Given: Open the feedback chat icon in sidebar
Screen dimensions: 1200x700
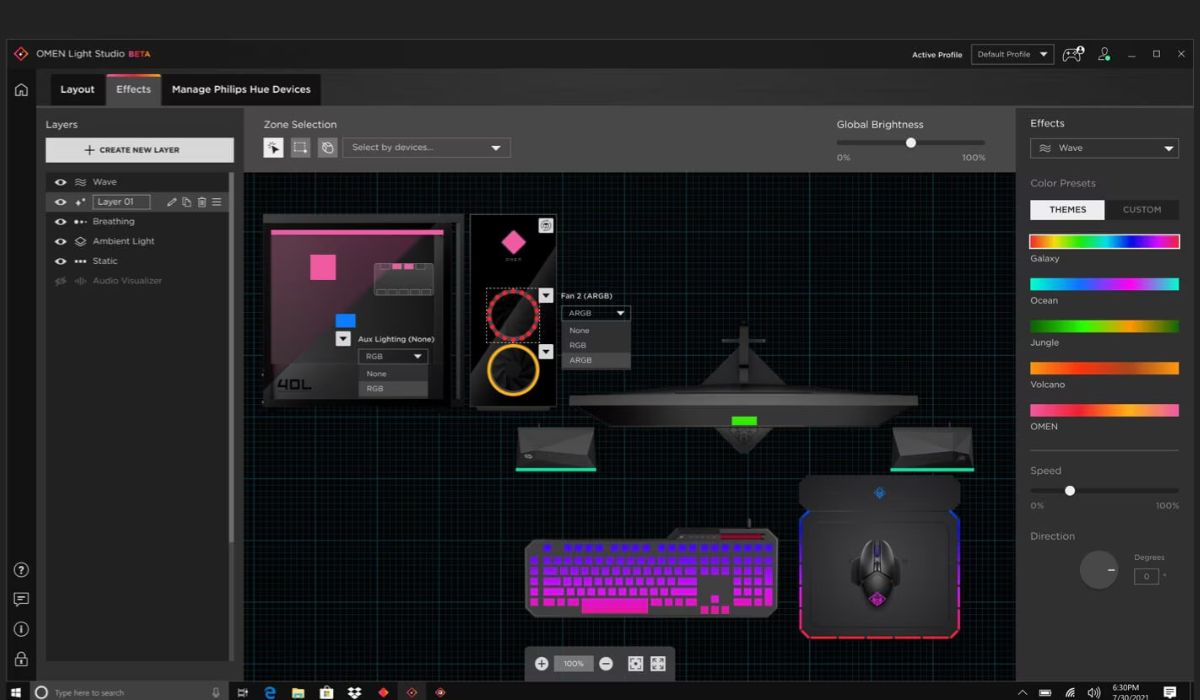Looking at the screenshot, I should pyautogui.click(x=20, y=600).
